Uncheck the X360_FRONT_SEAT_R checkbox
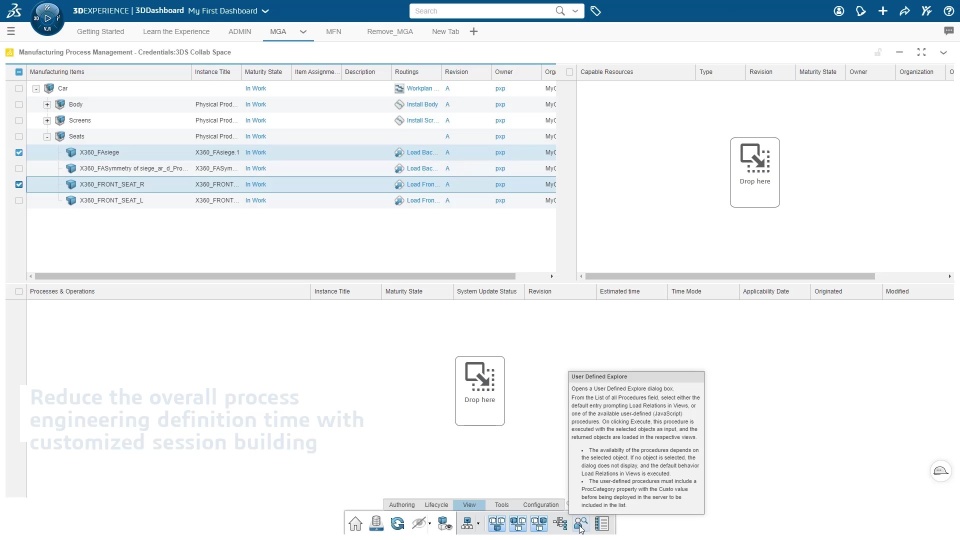This screenshot has width=960, height=540. point(19,184)
